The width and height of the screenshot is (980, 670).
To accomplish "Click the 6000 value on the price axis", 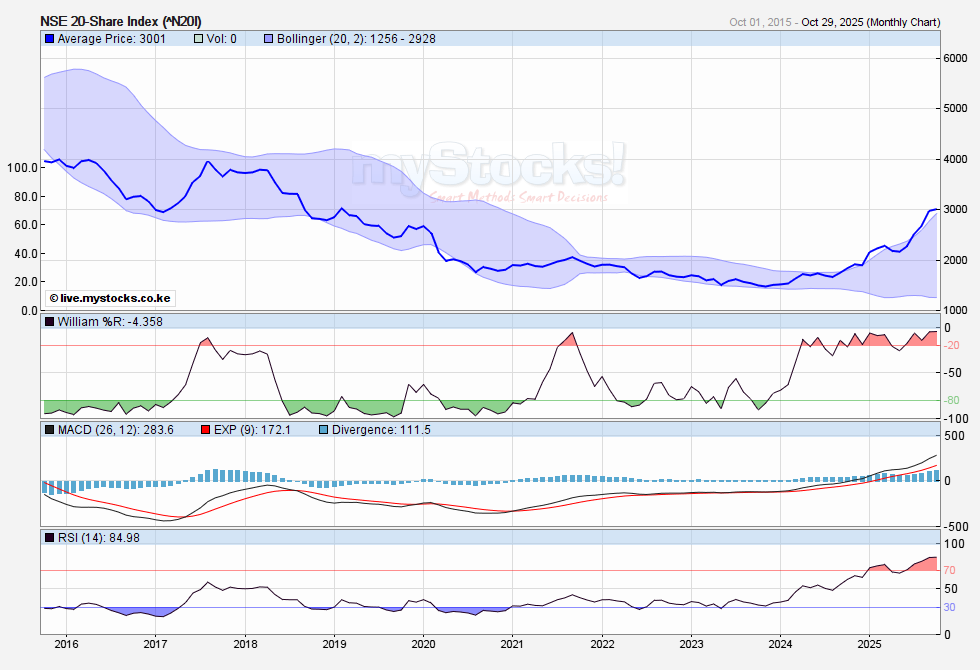I will [955, 58].
